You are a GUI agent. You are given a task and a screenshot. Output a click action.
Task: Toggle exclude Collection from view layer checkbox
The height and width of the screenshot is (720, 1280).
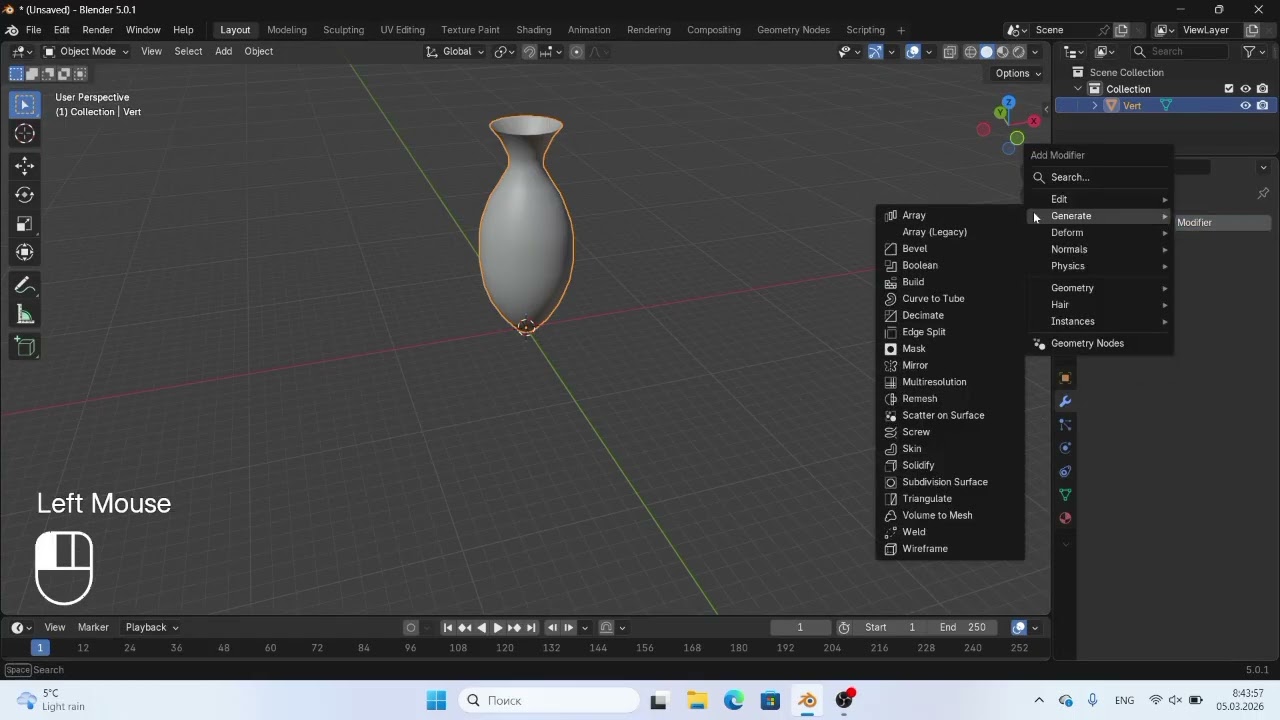point(1229,89)
